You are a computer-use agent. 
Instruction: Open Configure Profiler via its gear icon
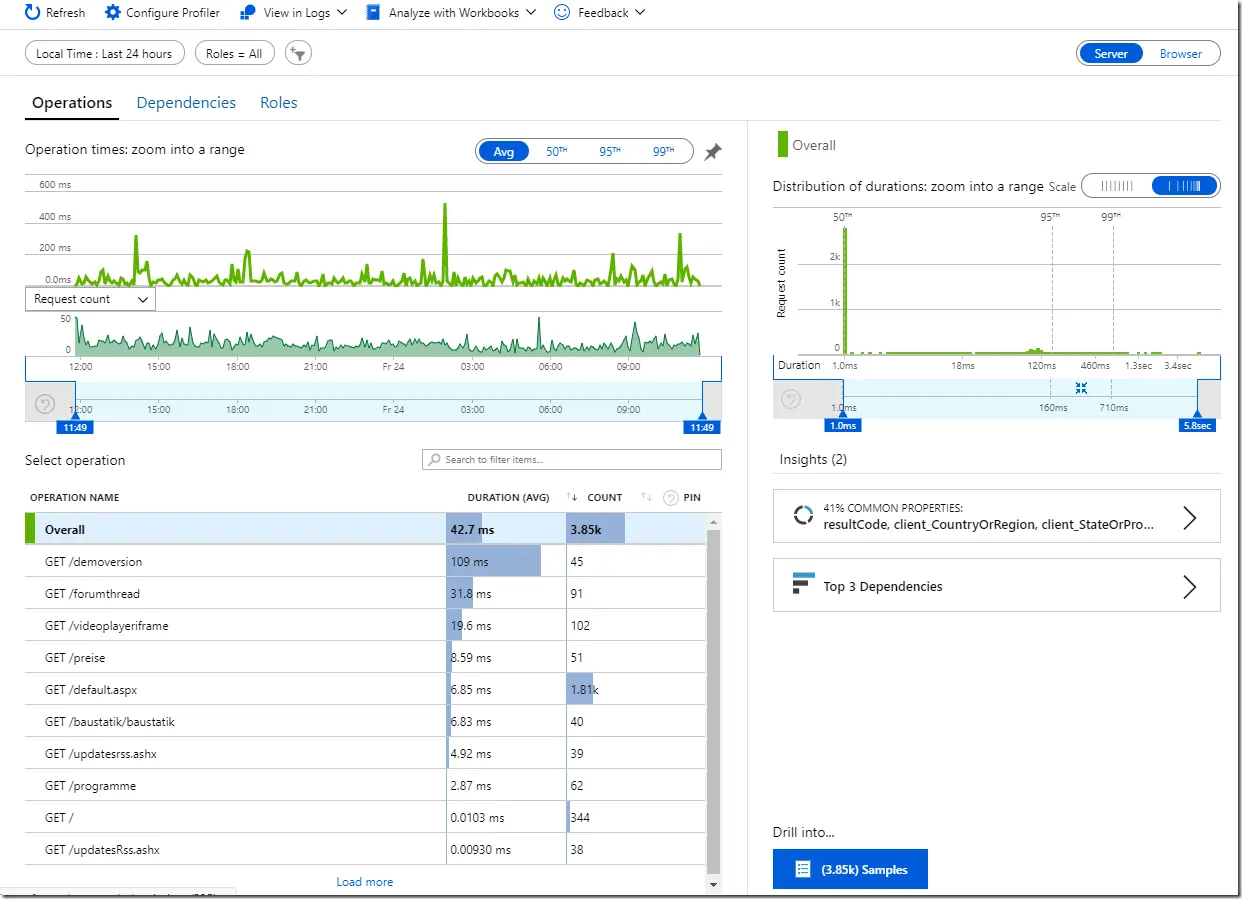click(x=112, y=13)
